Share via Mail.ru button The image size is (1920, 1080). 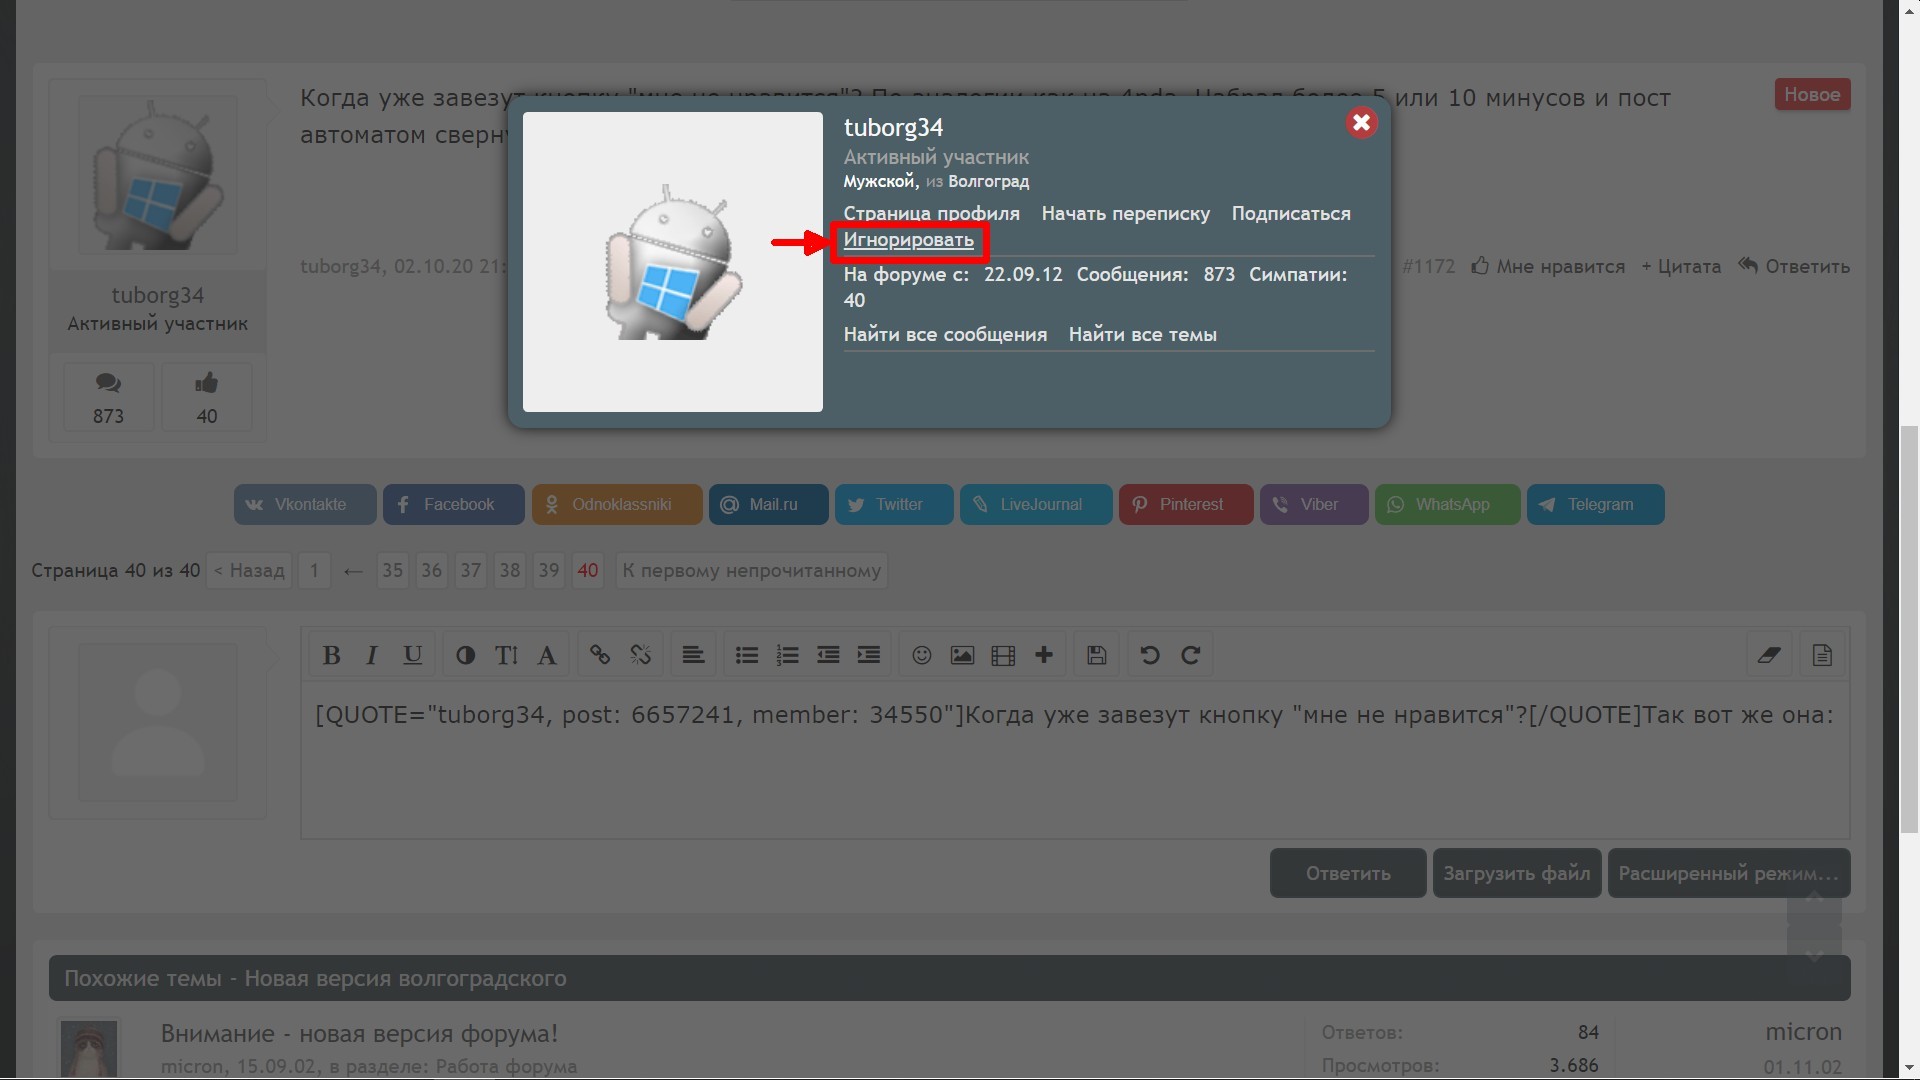point(769,504)
